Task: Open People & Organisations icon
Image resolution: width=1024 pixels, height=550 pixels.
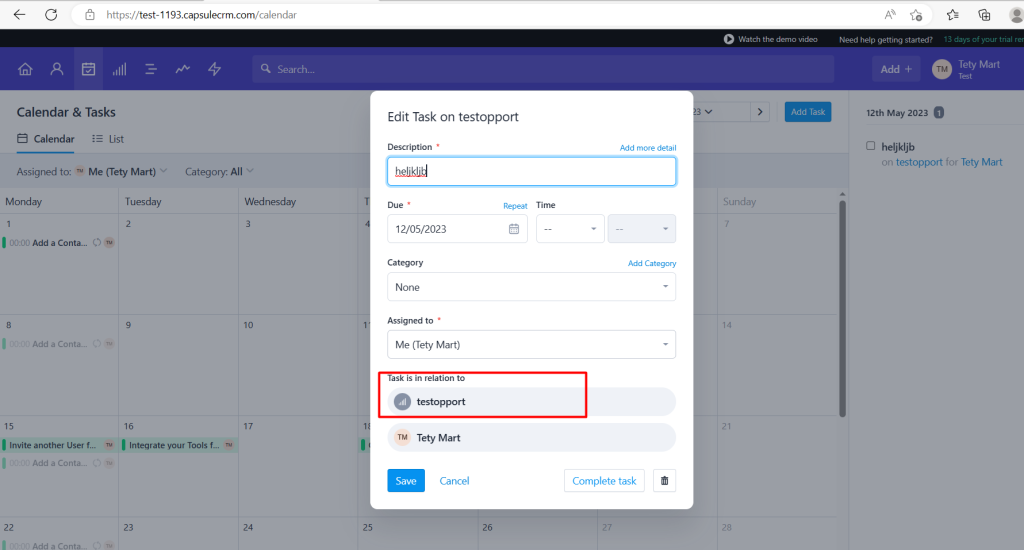Action: [x=57, y=69]
